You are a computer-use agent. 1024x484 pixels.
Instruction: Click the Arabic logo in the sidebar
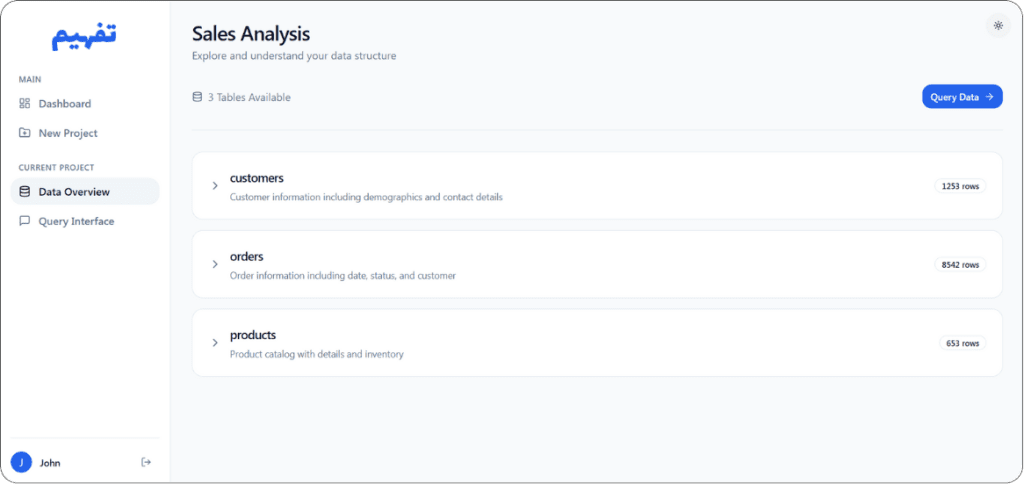85,35
